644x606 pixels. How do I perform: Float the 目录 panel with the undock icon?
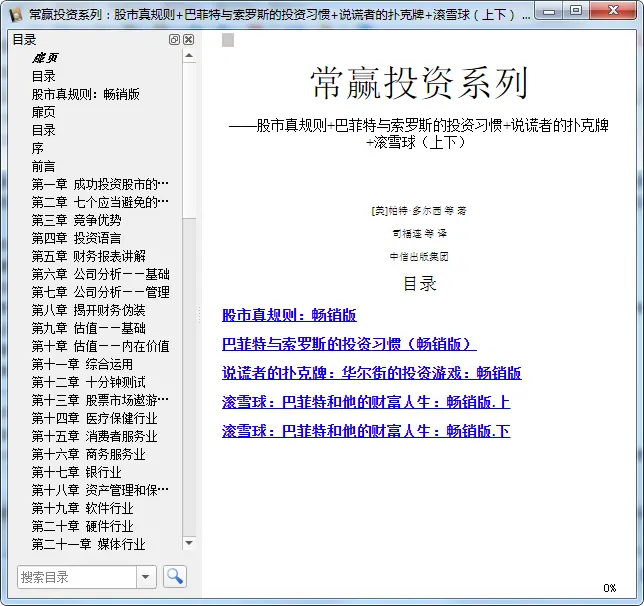point(174,39)
